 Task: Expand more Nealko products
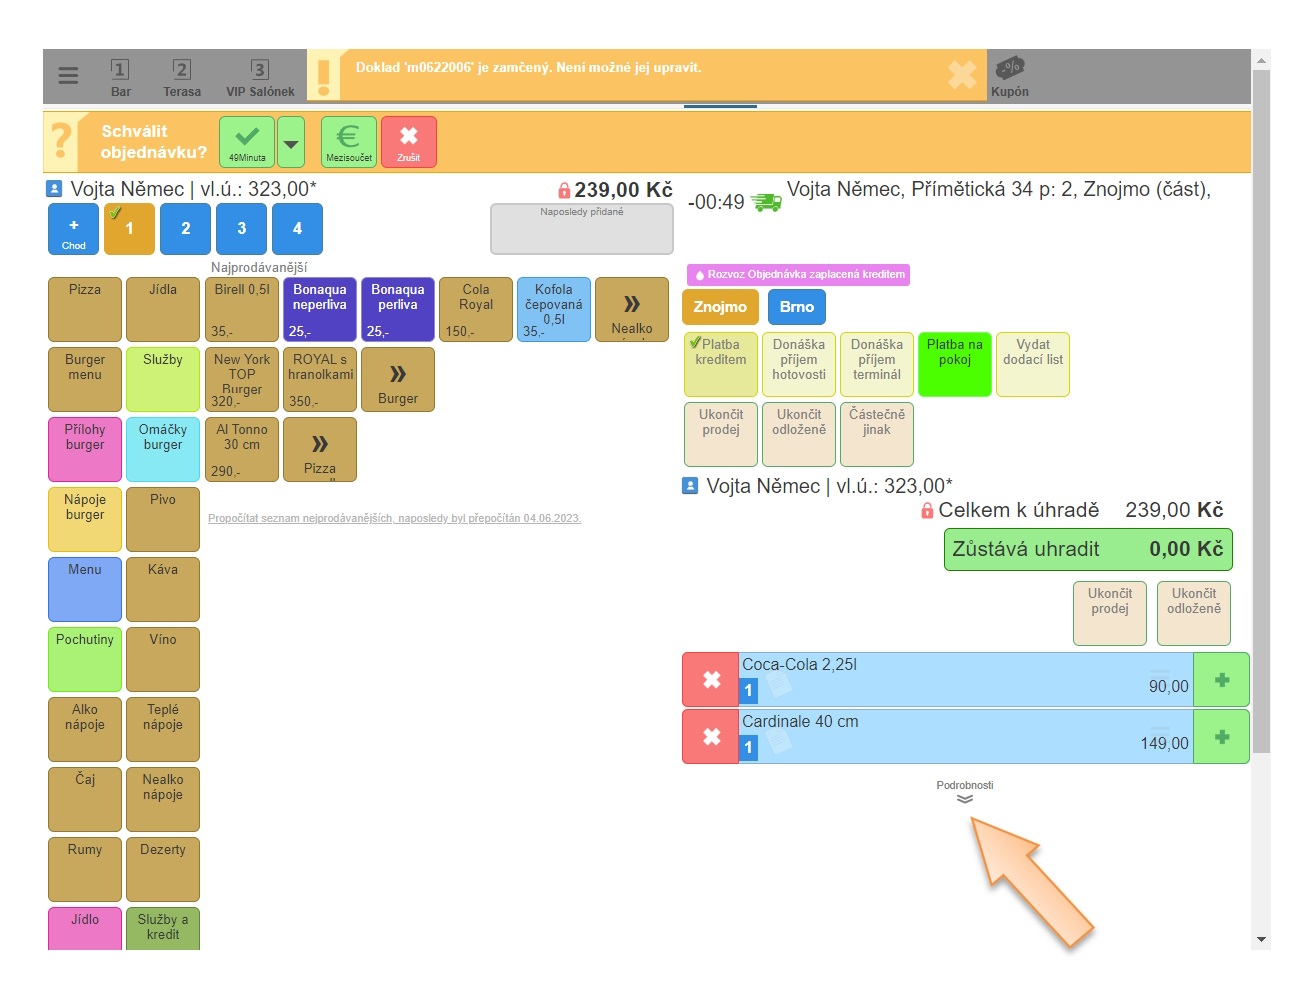[631, 309]
